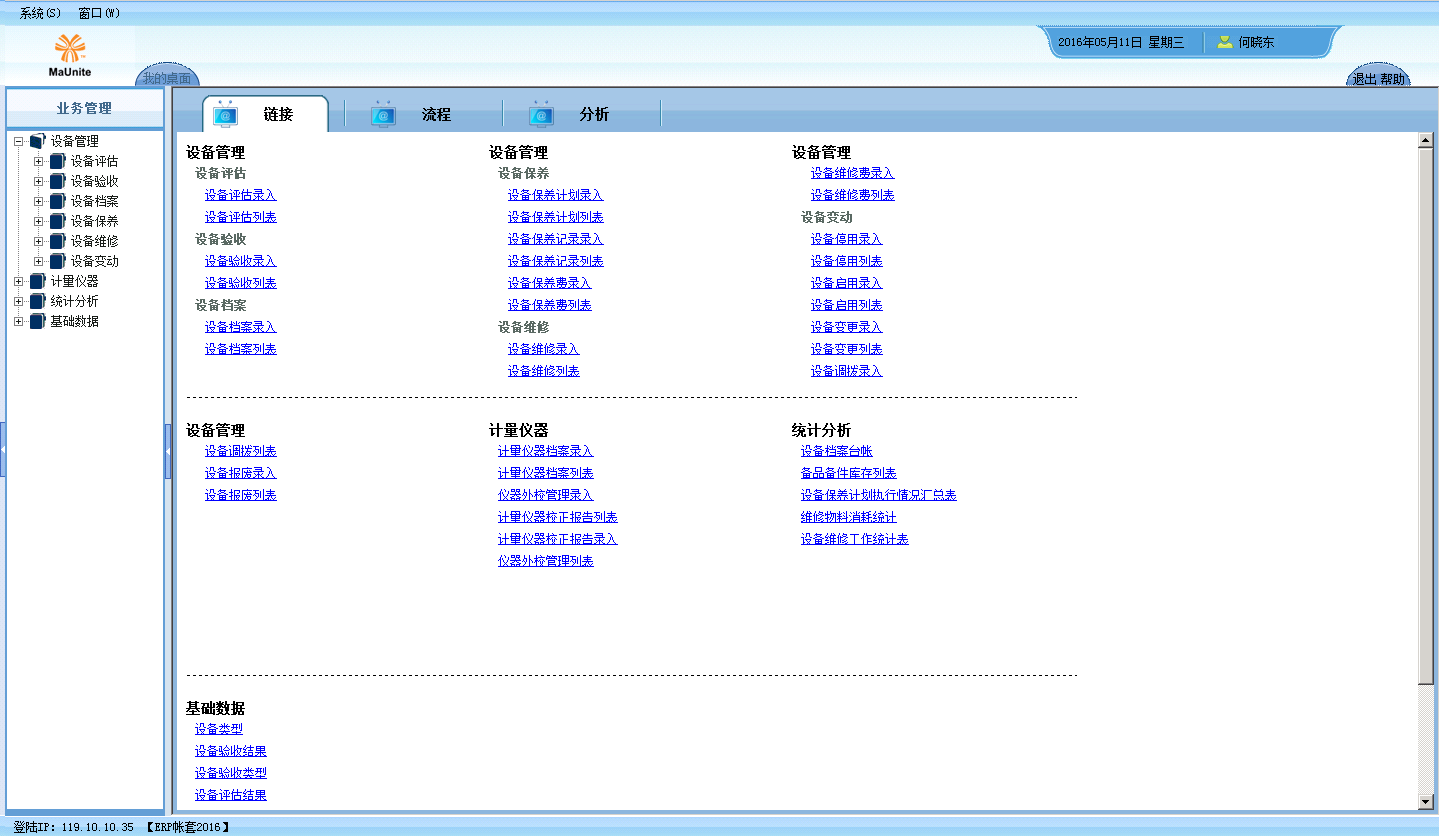1439x836 pixels.
Task: Click the 帮助 button
Action: point(1393,79)
